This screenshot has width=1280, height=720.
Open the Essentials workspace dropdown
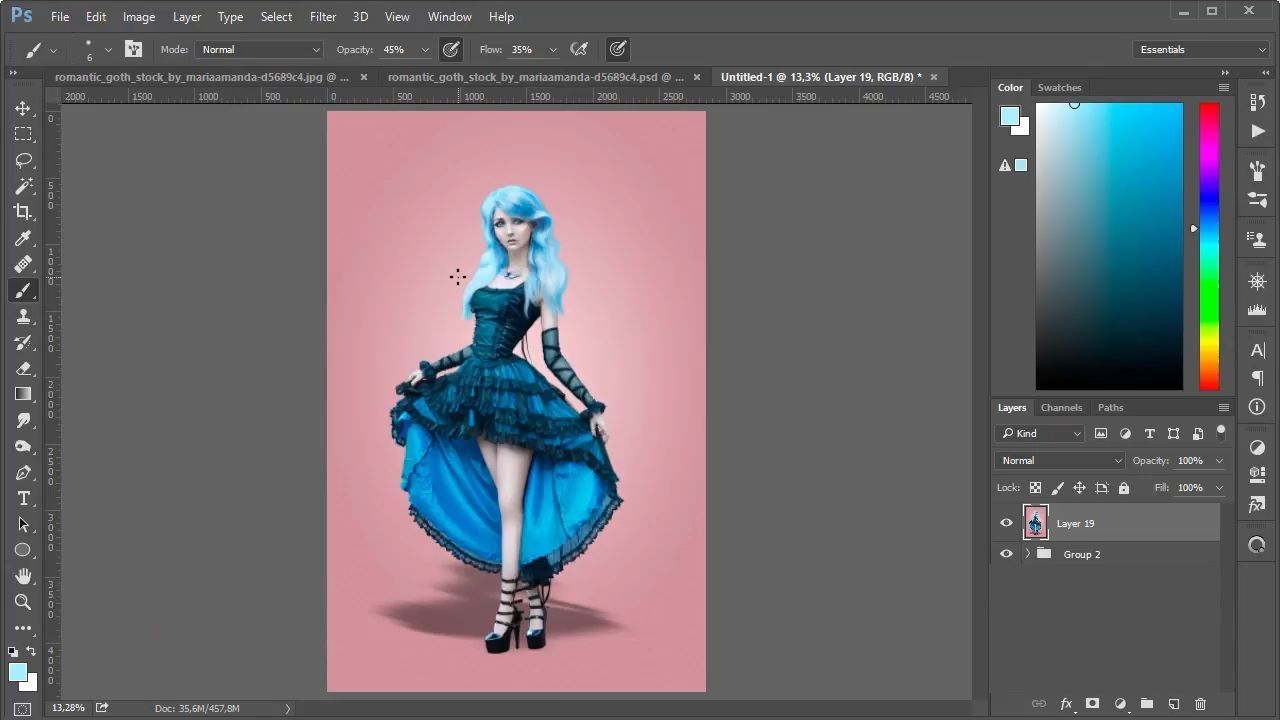(1201, 49)
